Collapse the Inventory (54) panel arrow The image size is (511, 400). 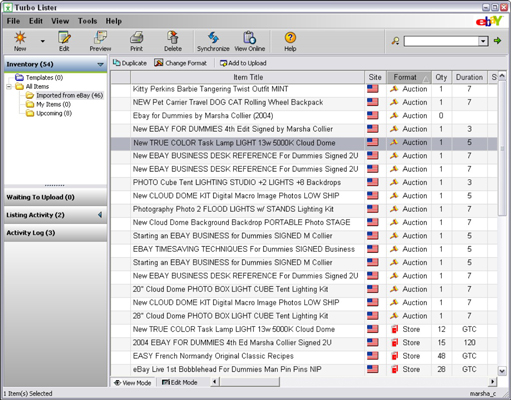tap(100, 64)
